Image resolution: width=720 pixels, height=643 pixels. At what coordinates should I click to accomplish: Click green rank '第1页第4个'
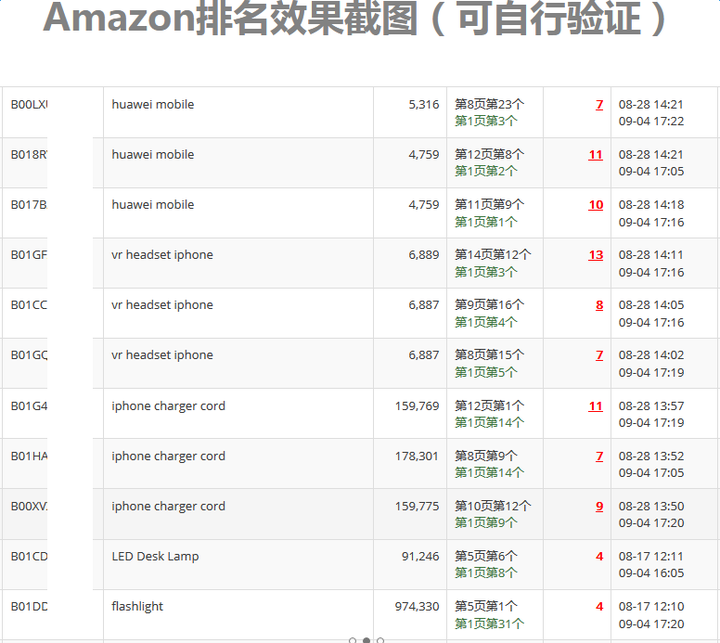tap(486, 322)
